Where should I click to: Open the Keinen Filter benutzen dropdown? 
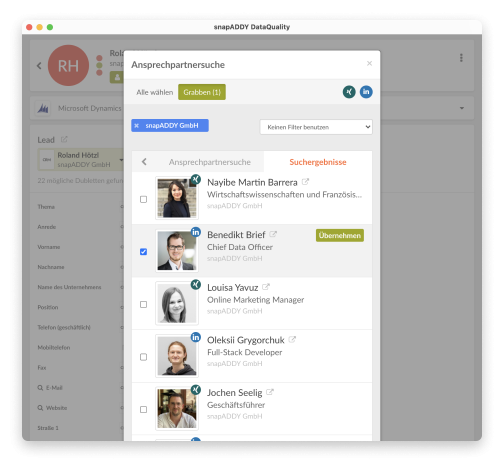[x=316, y=127]
